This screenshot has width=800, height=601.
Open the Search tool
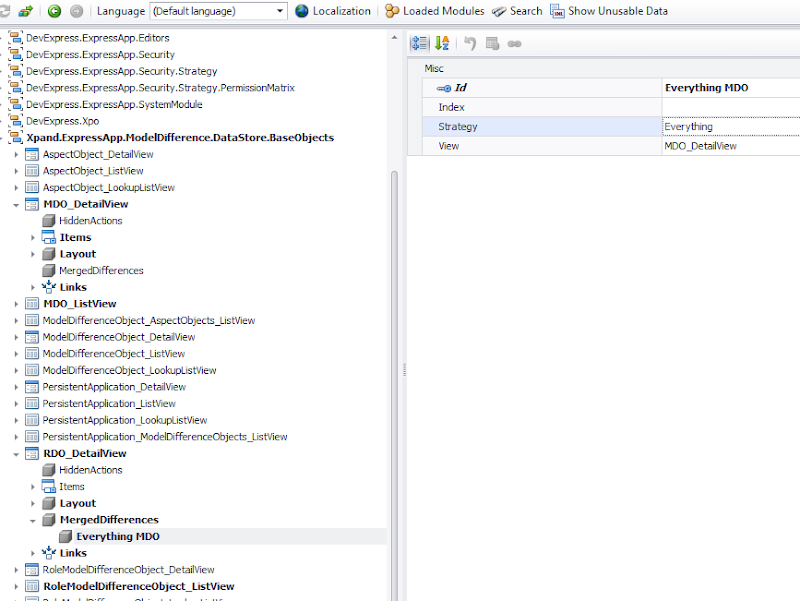517,11
